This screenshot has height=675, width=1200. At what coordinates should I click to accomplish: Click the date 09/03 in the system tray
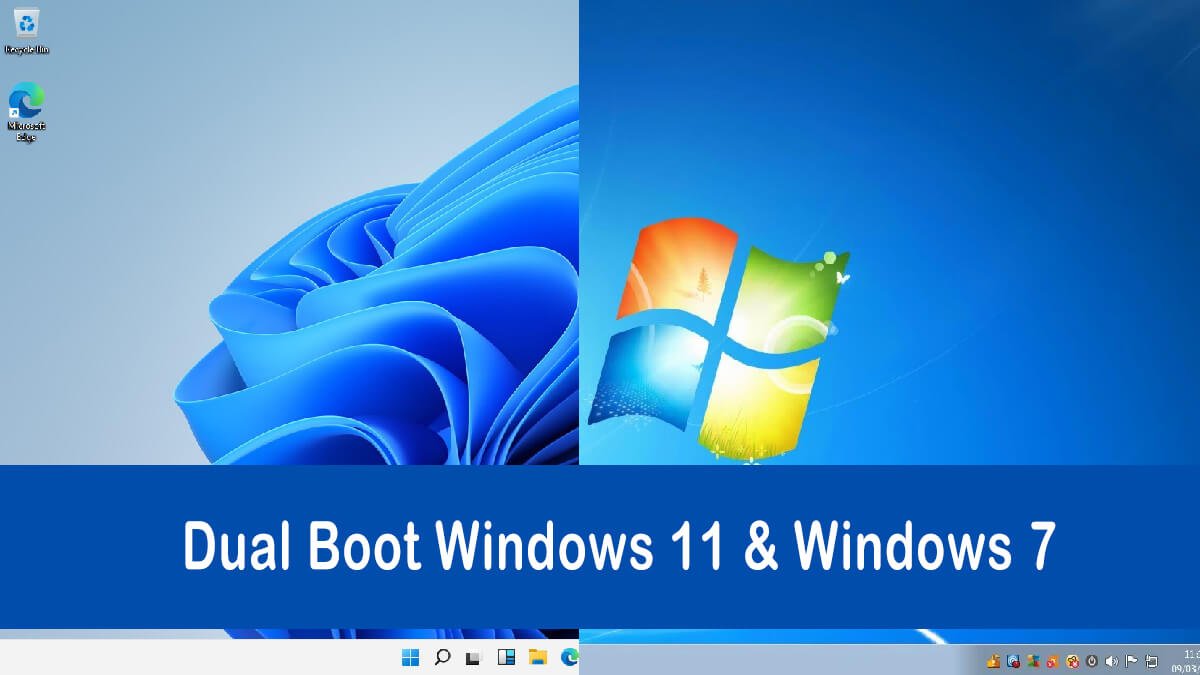[1186, 668]
